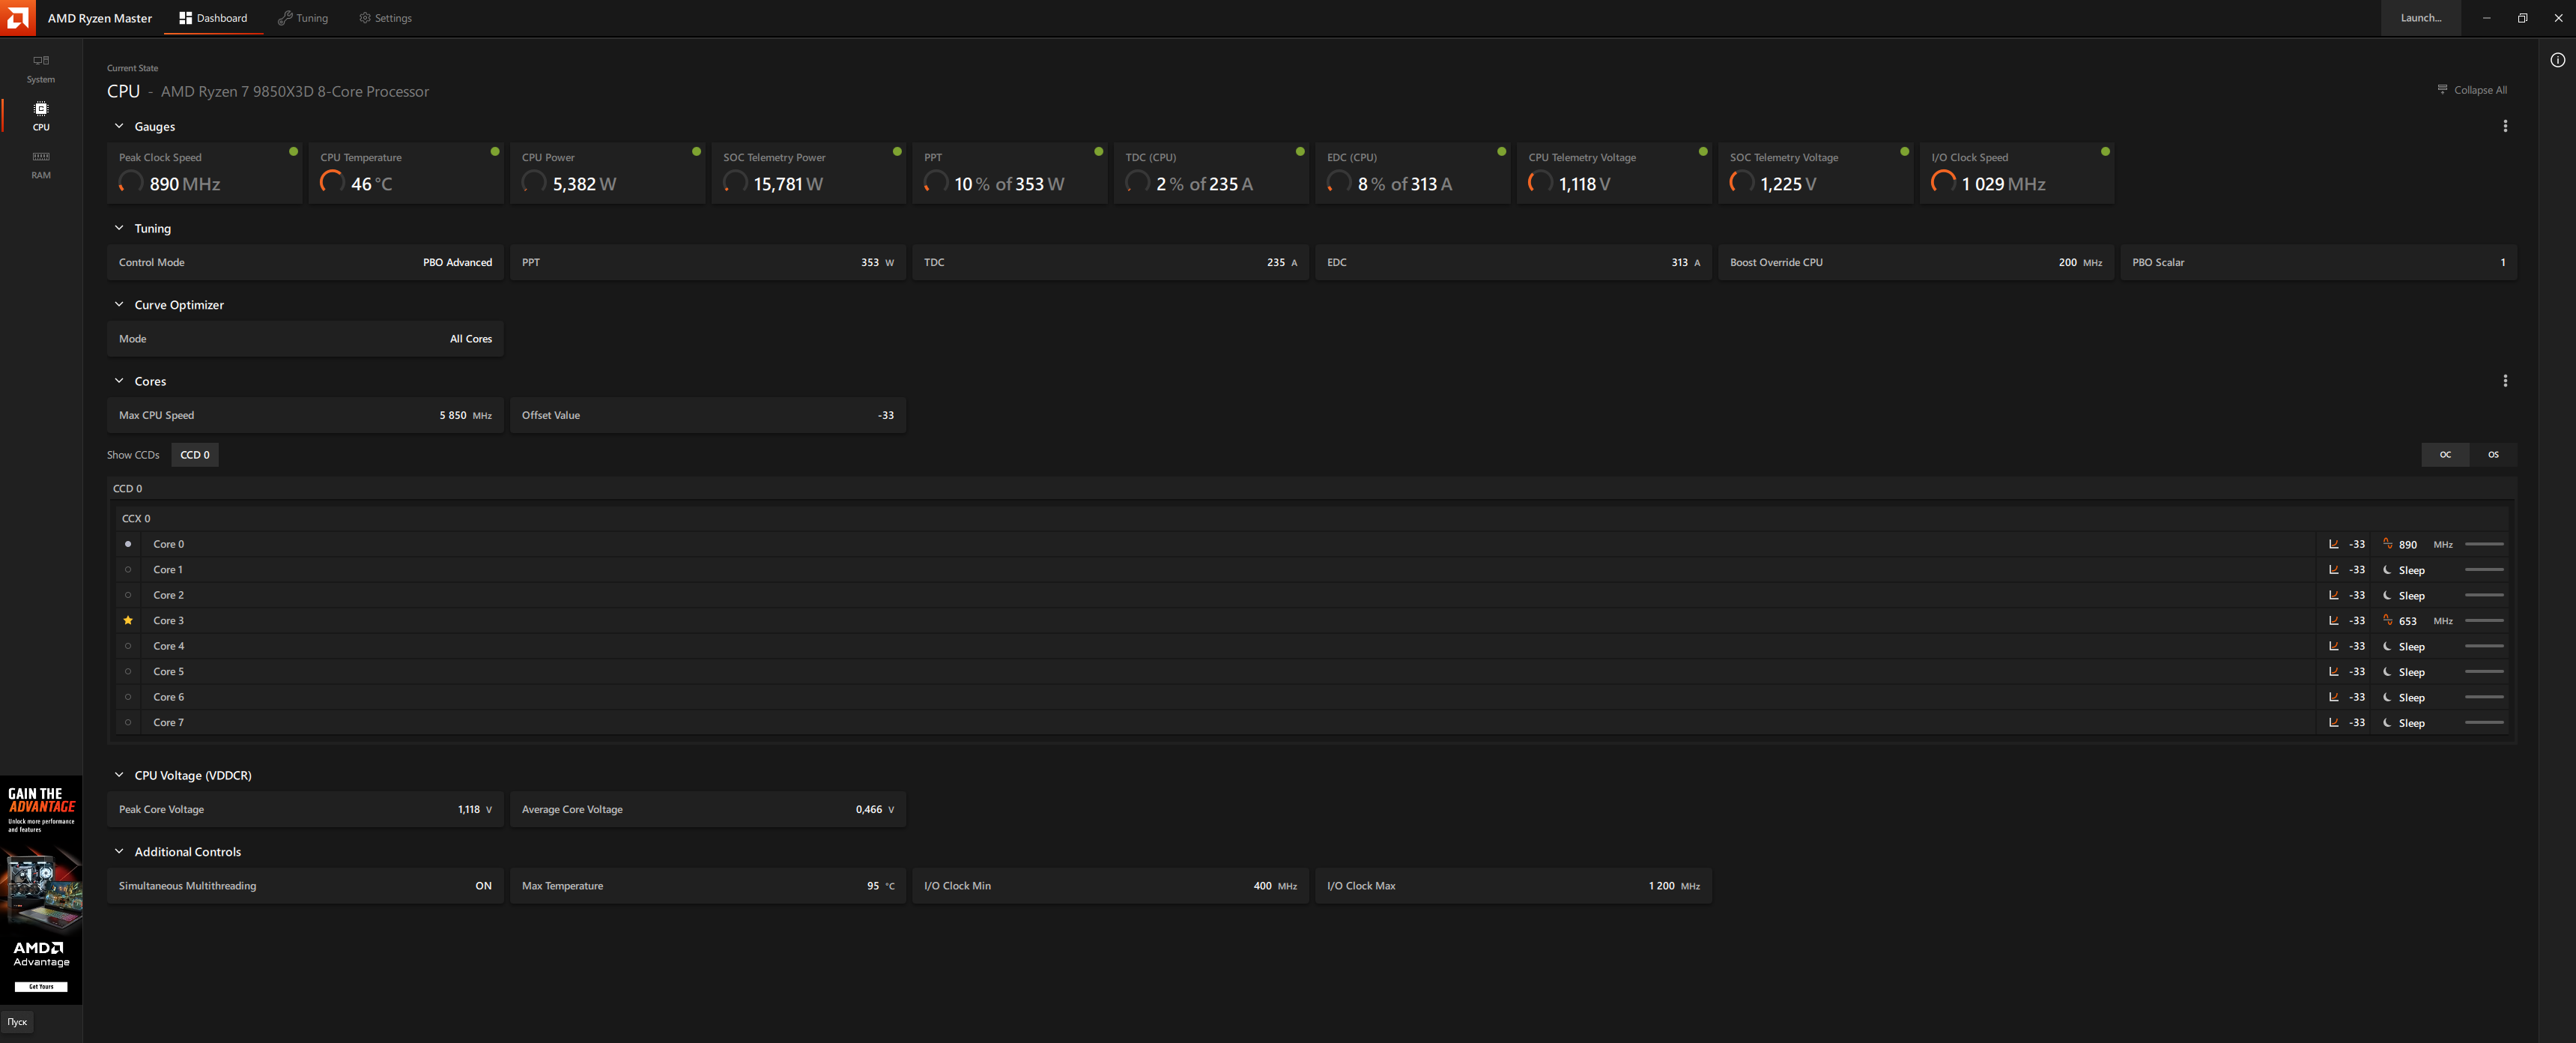Toggle the CCD 0 filter chip
The height and width of the screenshot is (1043, 2576).
[194, 455]
